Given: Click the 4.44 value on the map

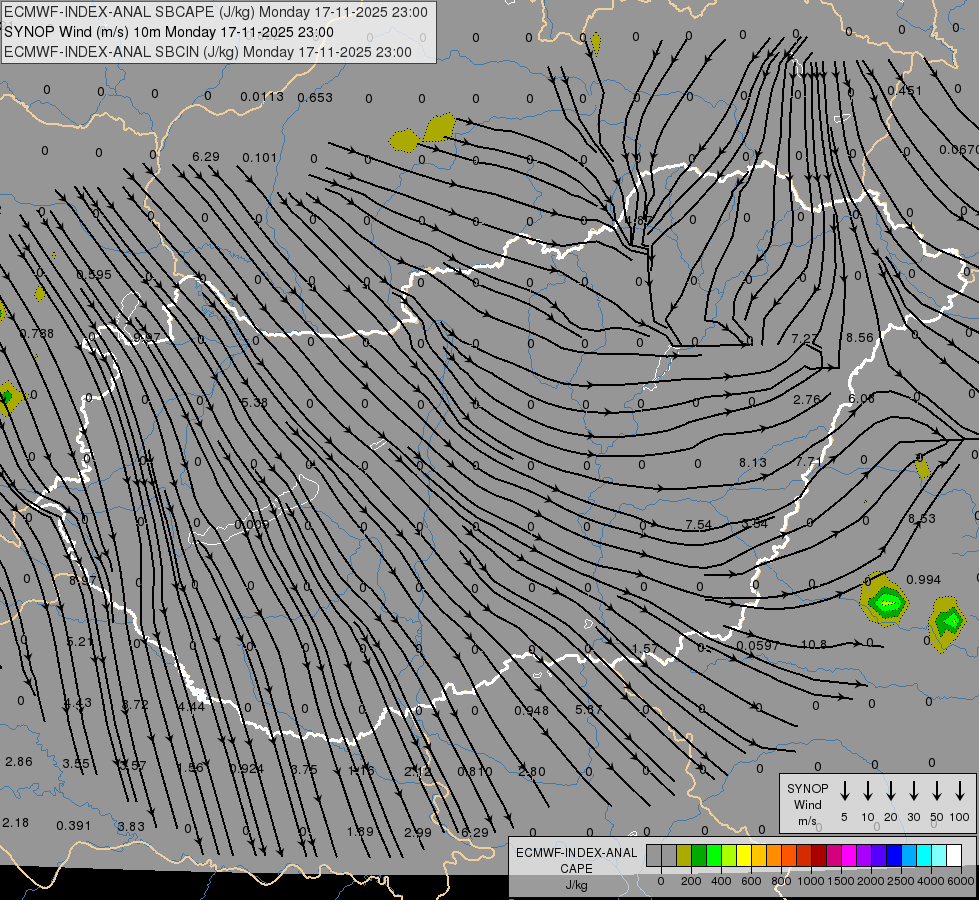Looking at the screenshot, I should (191, 706).
